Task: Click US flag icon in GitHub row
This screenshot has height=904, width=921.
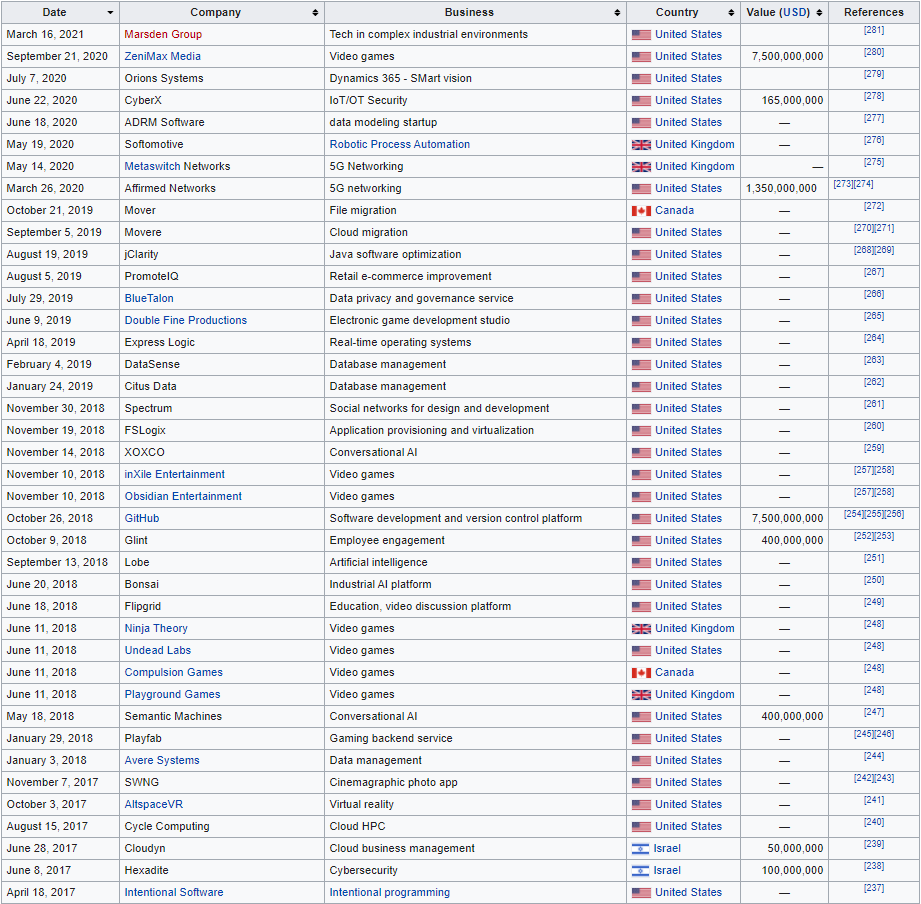Action: pyautogui.click(x=641, y=519)
